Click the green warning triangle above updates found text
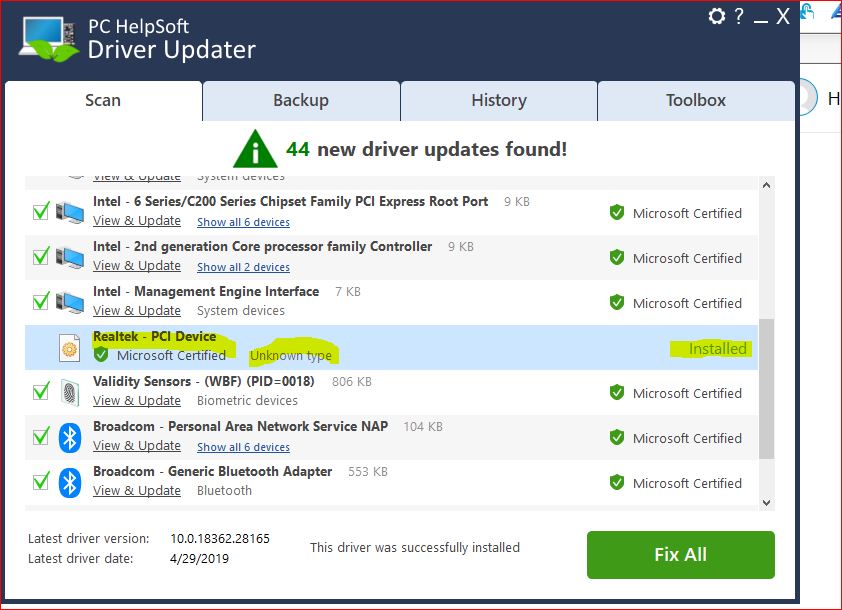The image size is (842, 610). tap(255, 148)
